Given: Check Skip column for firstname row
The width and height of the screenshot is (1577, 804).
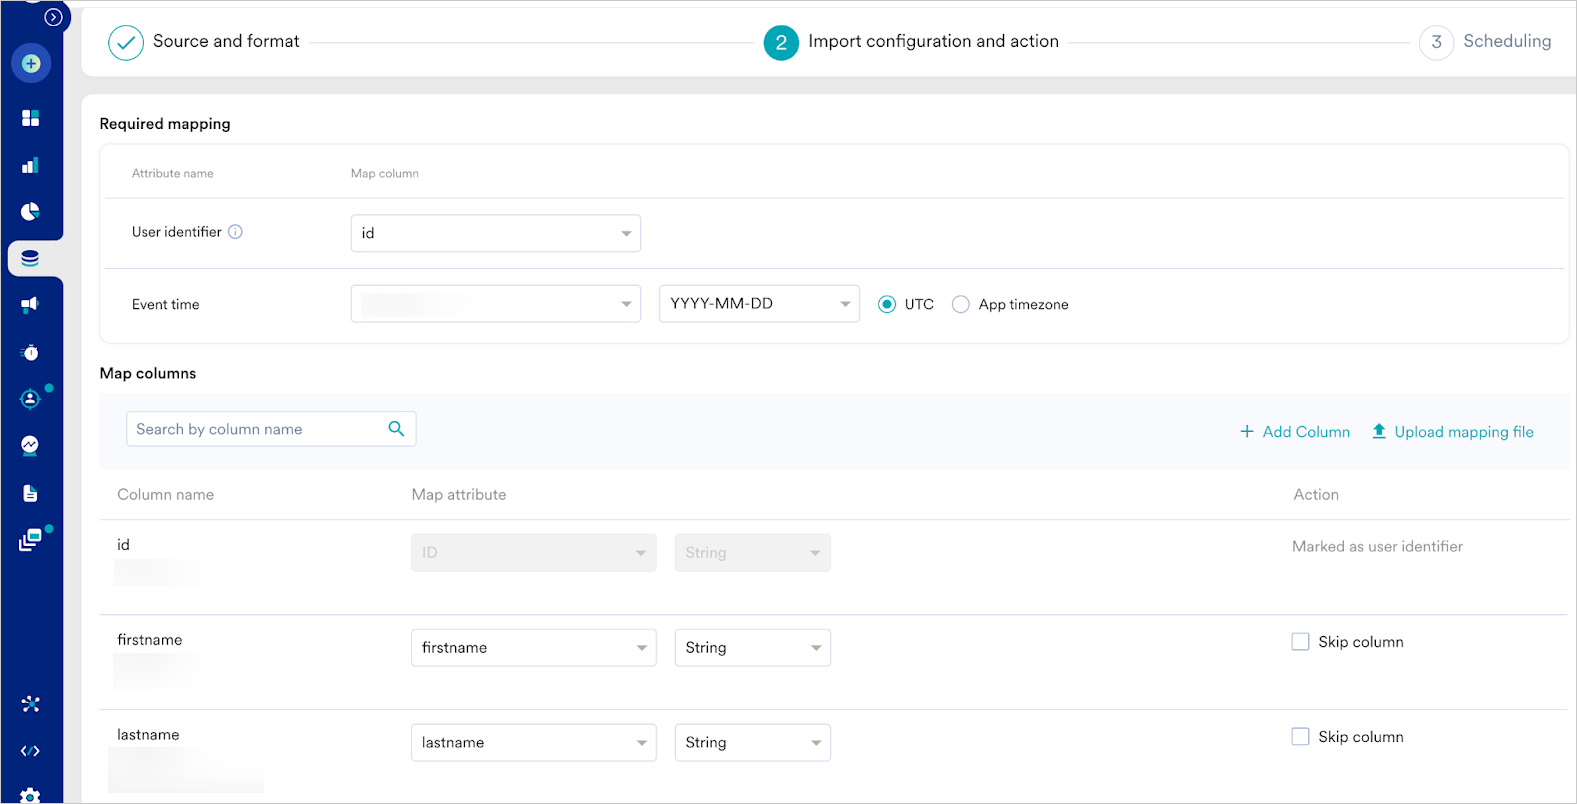Looking at the screenshot, I should click(x=1300, y=642).
